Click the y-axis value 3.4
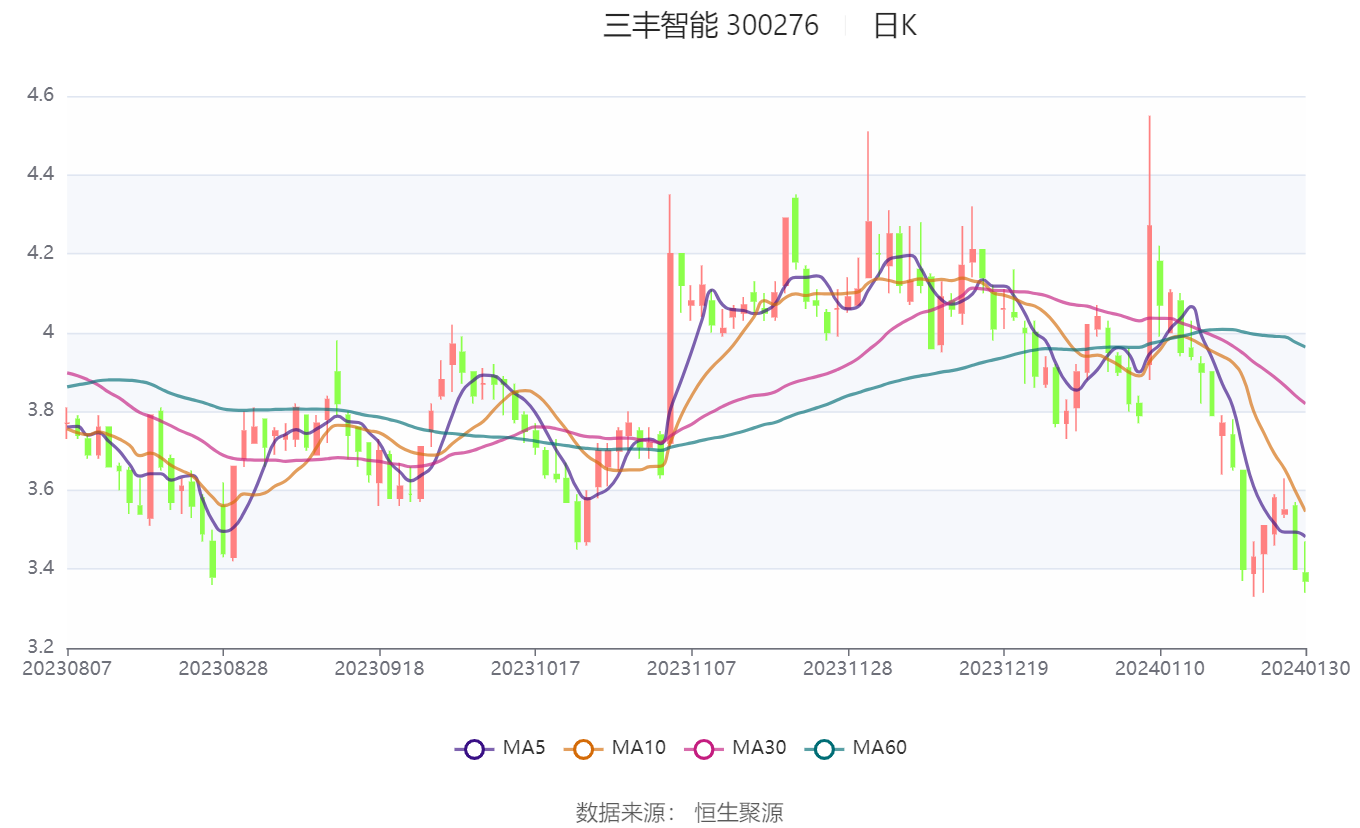The width and height of the screenshot is (1360, 828). 40,569
